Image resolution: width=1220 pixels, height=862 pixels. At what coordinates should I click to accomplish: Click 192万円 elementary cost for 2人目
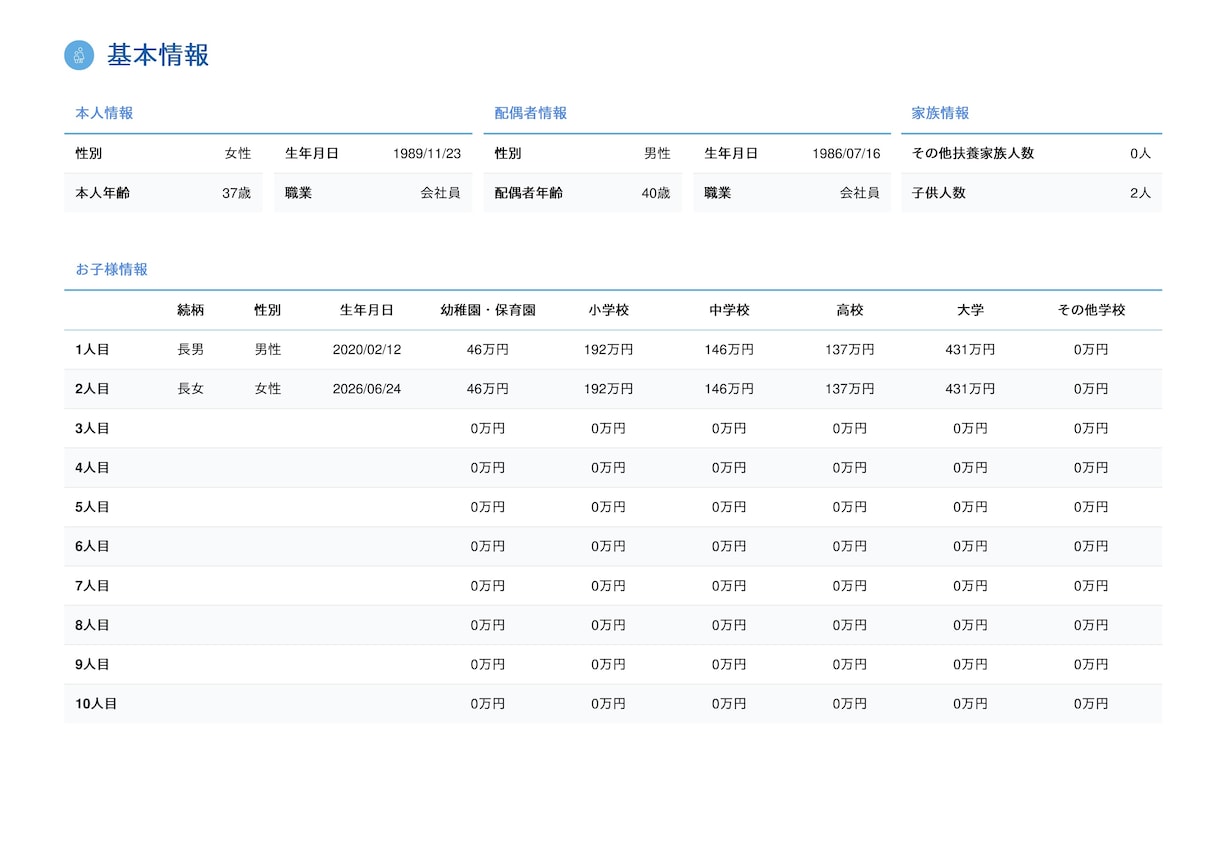coord(608,389)
